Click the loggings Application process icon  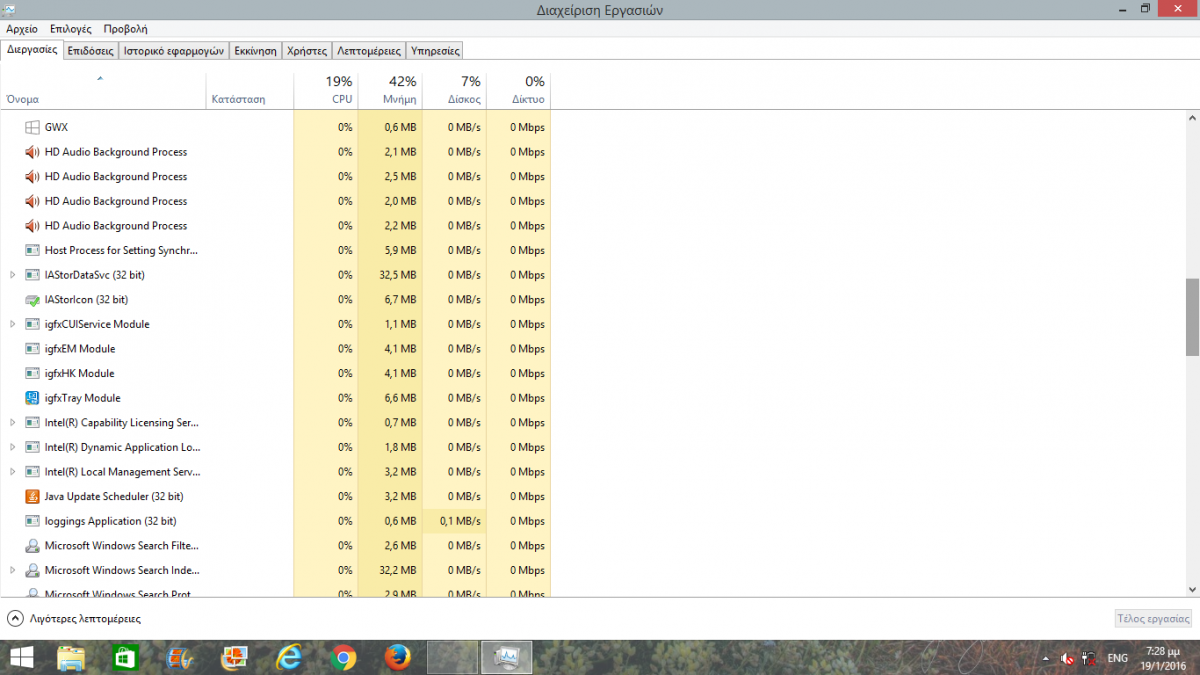point(32,521)
